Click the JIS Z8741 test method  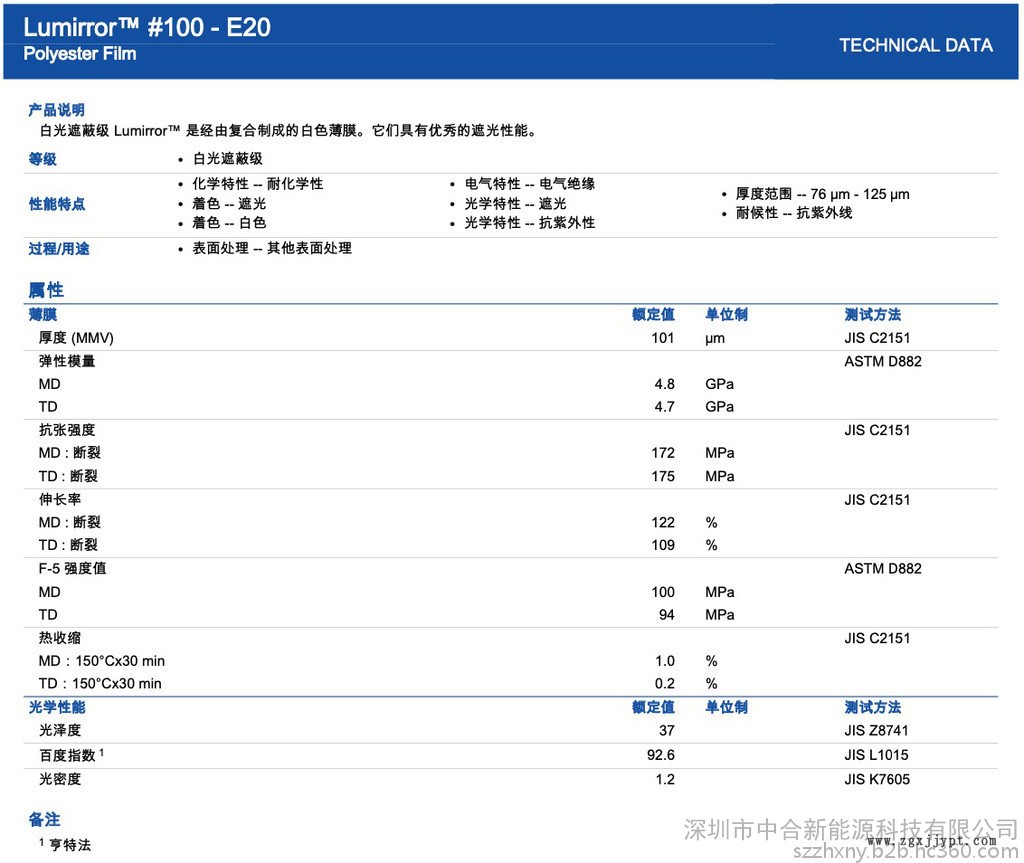877,731
